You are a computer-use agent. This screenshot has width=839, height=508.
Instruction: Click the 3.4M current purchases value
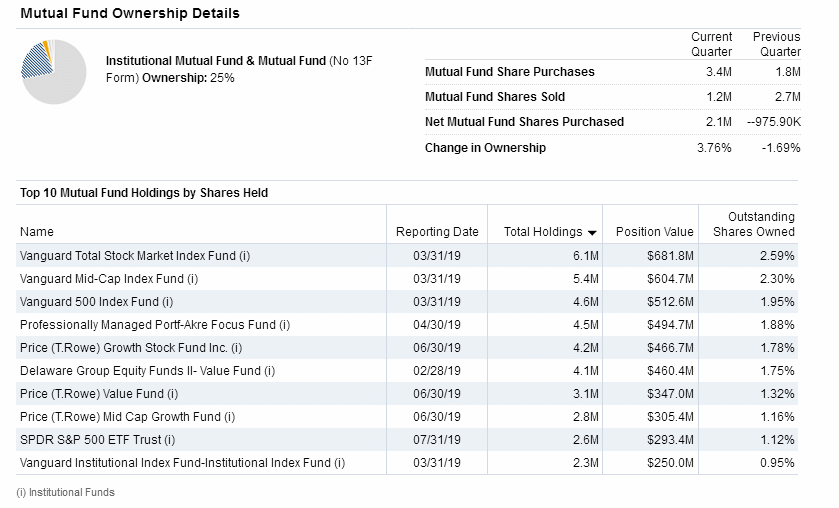719,72
